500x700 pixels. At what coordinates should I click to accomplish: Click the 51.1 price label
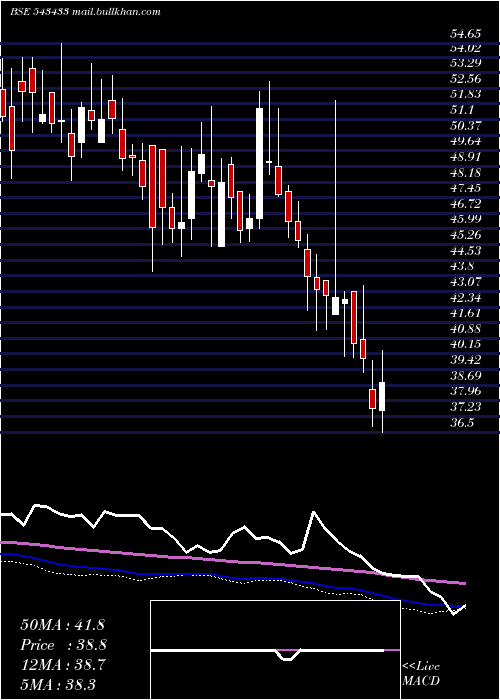coord(462,110)
